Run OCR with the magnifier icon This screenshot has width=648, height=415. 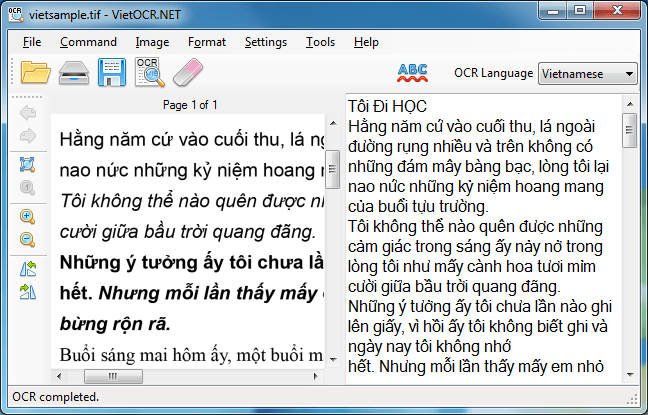pos(148,73)
